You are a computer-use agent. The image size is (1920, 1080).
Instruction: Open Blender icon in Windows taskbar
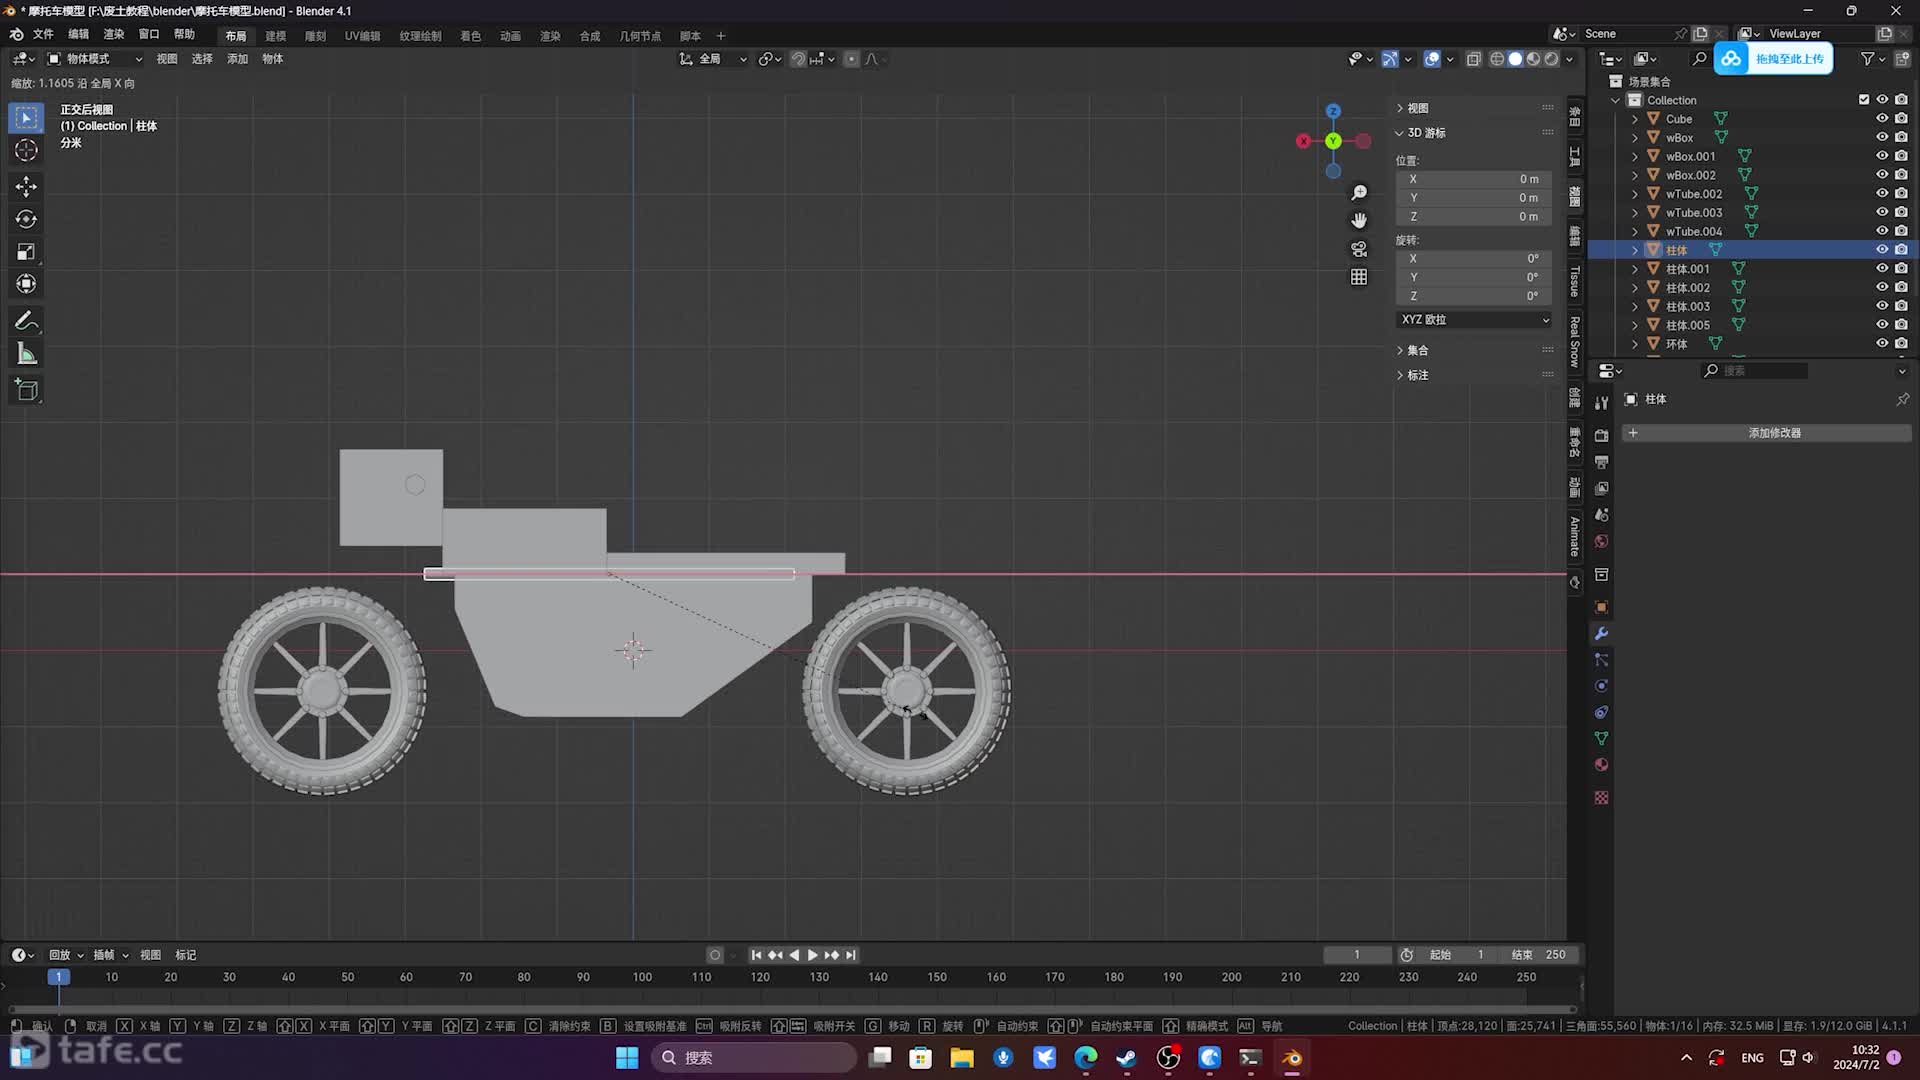[x=1292, y=1058]
